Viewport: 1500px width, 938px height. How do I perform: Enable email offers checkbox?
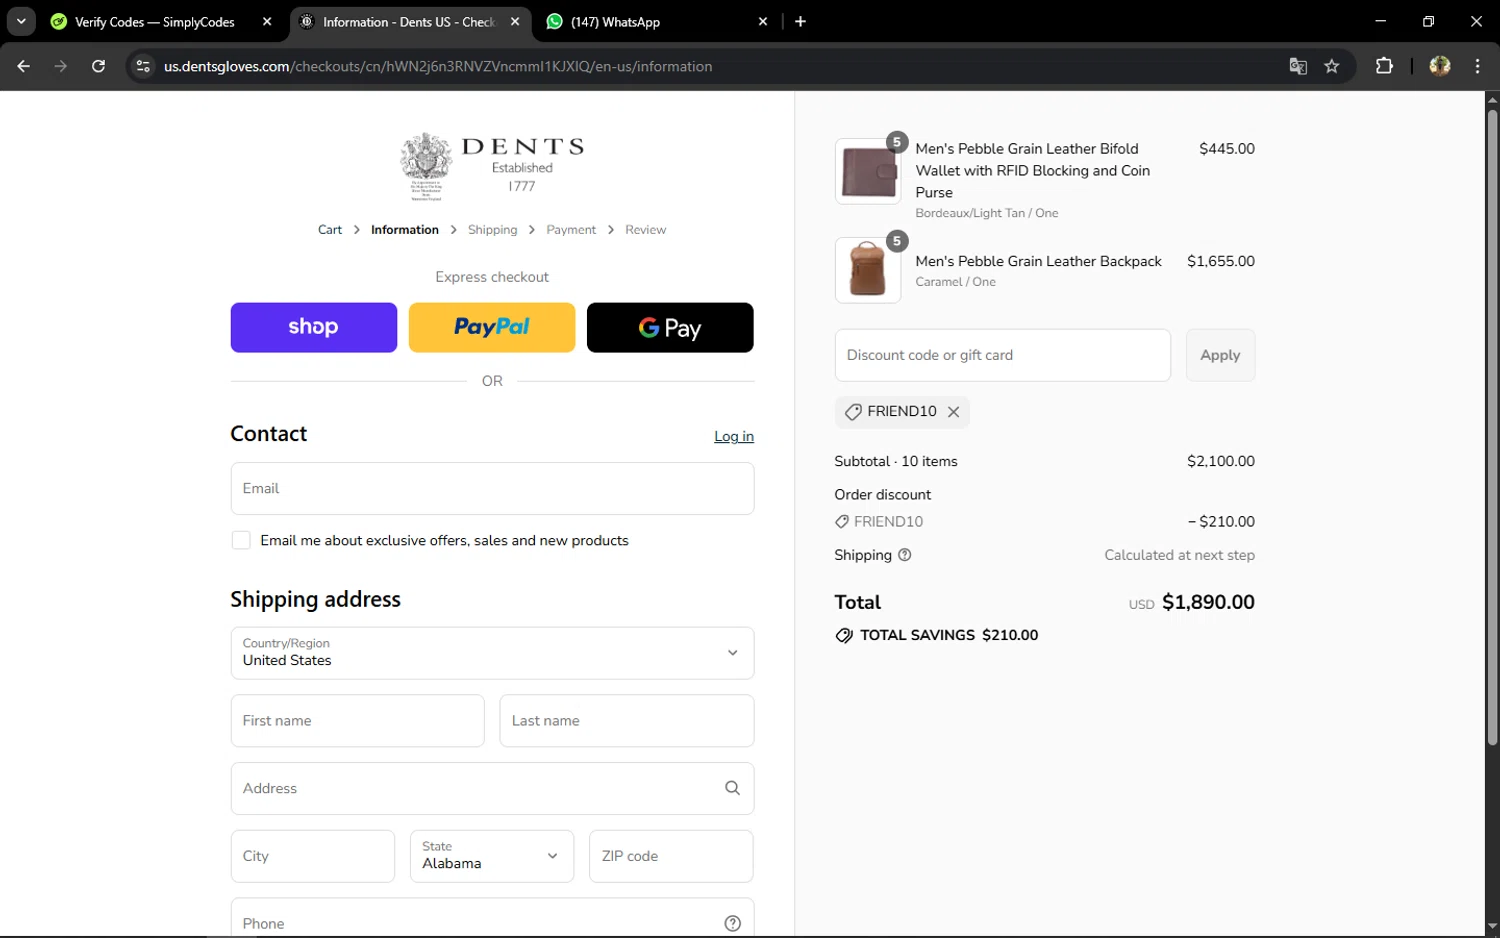(x=241, y=540)
